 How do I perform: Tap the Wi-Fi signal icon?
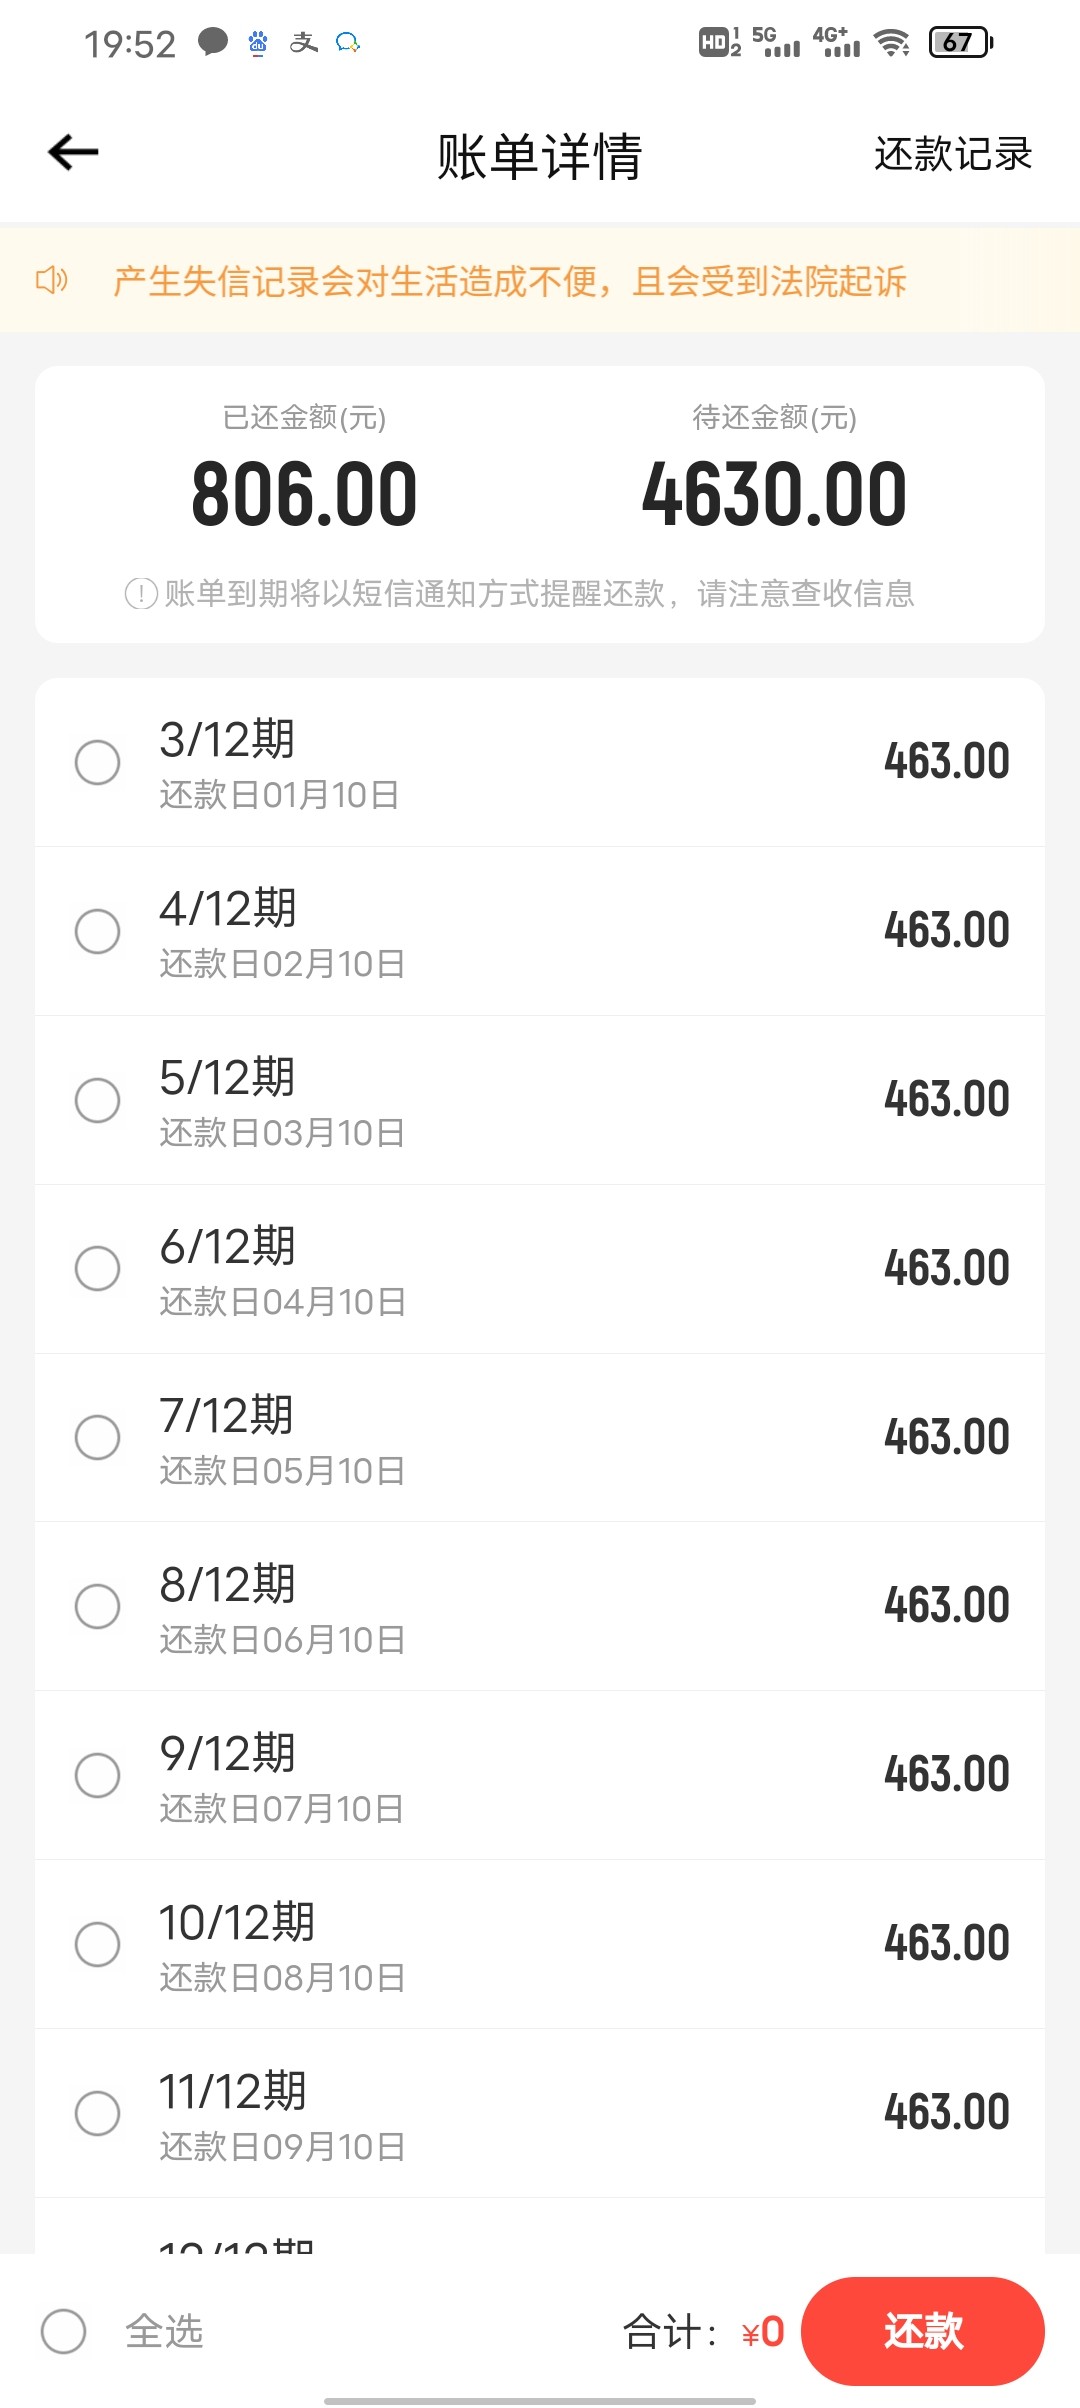tap(891, 42)
